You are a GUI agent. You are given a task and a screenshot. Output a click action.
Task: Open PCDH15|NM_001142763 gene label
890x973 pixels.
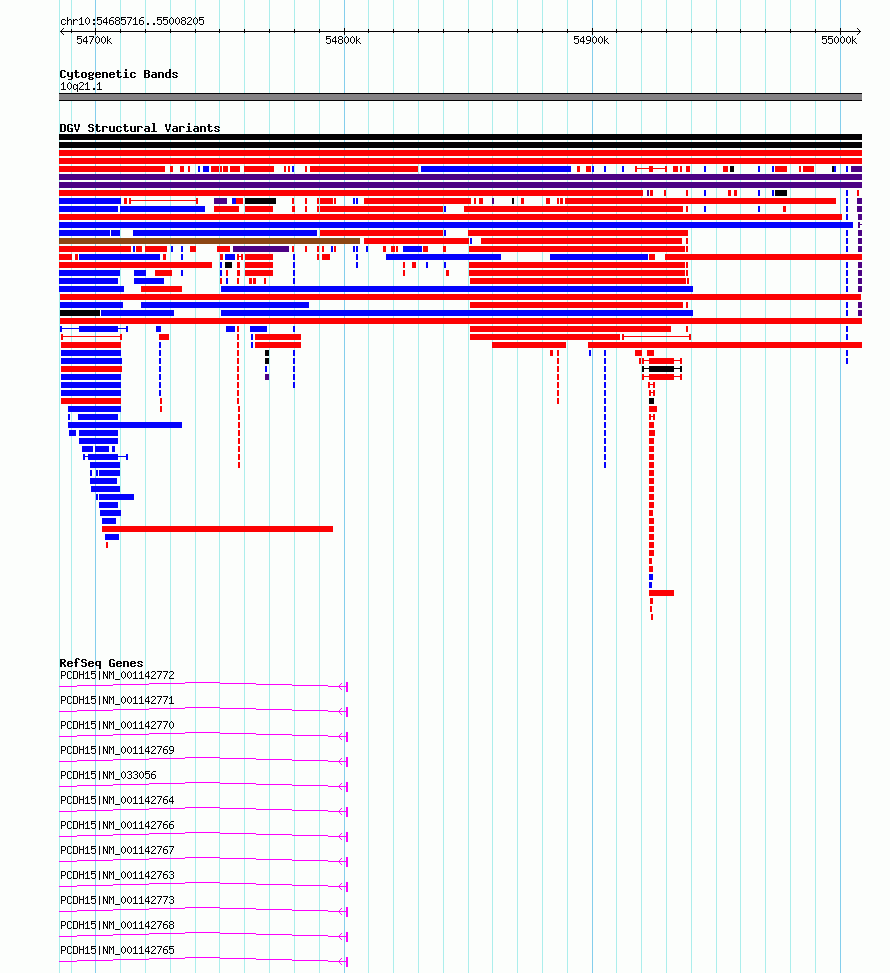pyautogui.click(x=117, y=875)
